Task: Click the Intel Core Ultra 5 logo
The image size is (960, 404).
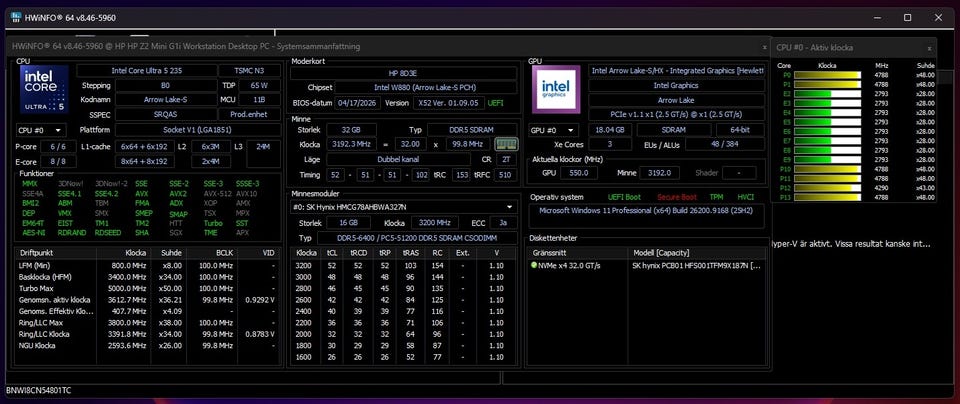Action: [x=44, y=89]
